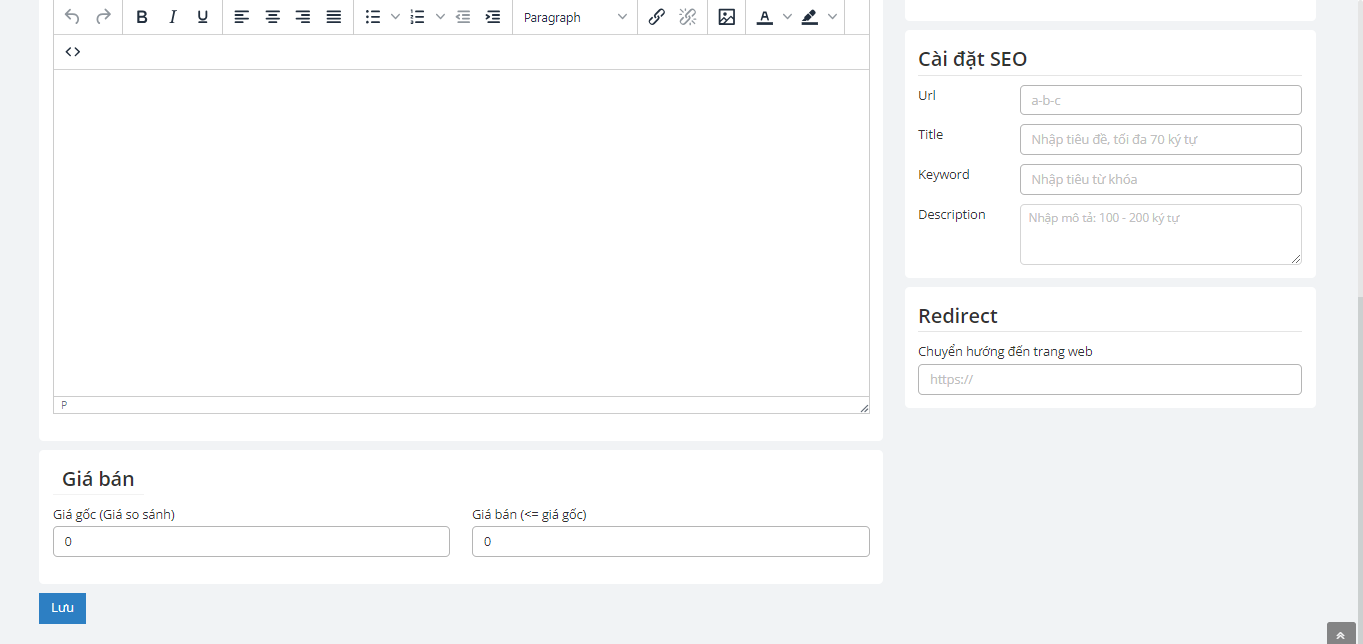
Task: Open the source code view
Action: tap(73, 52)
